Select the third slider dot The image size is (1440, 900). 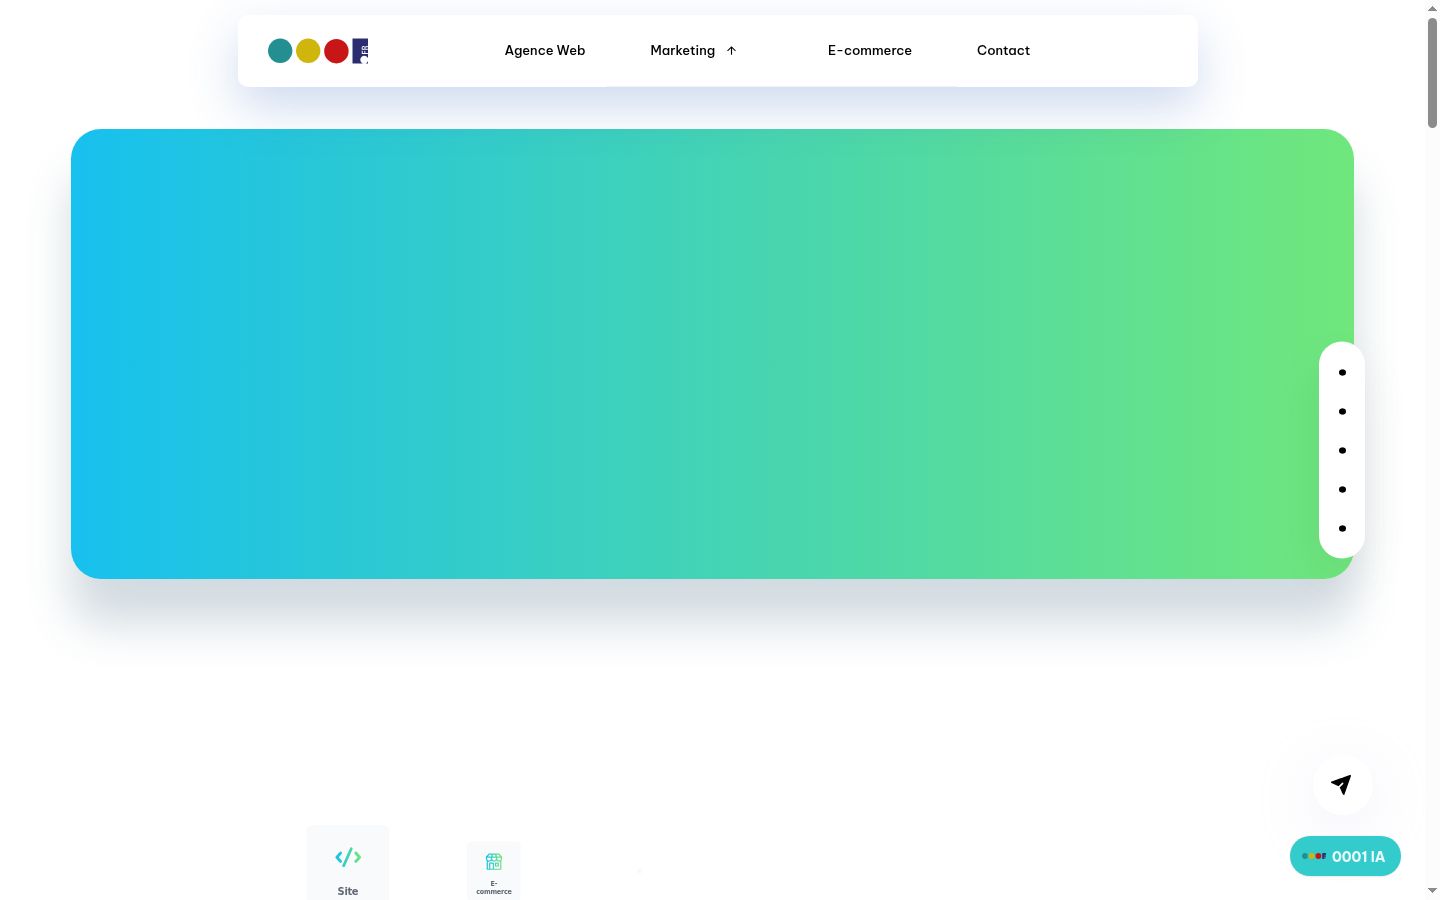point(1342,451)
